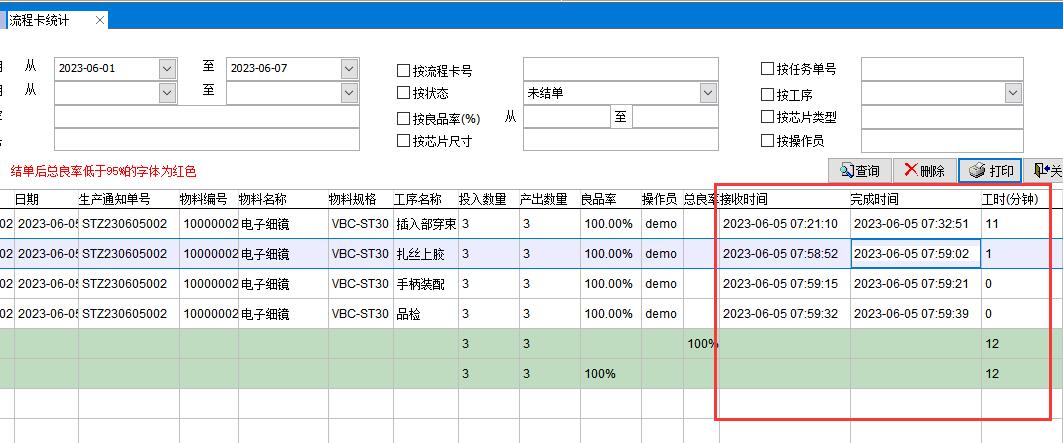1063x443 pixels.
Task: Enable the 按芯片尺寸 checkbox
Action: [404, 141]
